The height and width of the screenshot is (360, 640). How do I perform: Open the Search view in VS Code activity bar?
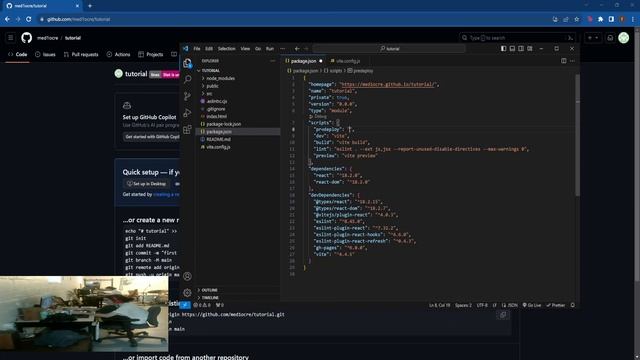click(187, 79)
